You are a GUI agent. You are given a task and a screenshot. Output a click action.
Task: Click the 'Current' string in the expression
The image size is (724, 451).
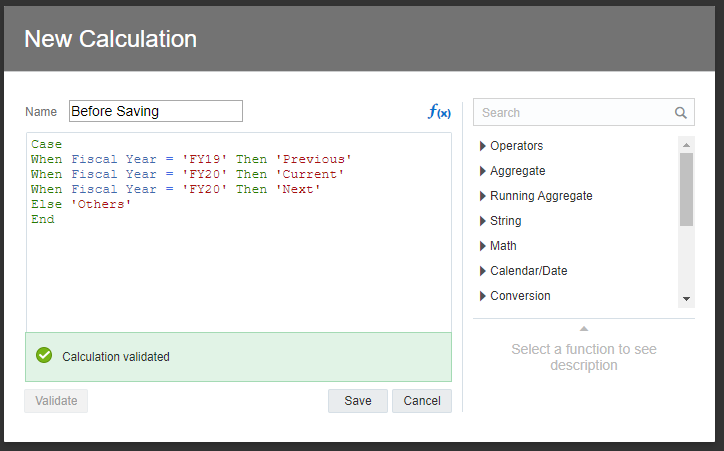point(310,174)
